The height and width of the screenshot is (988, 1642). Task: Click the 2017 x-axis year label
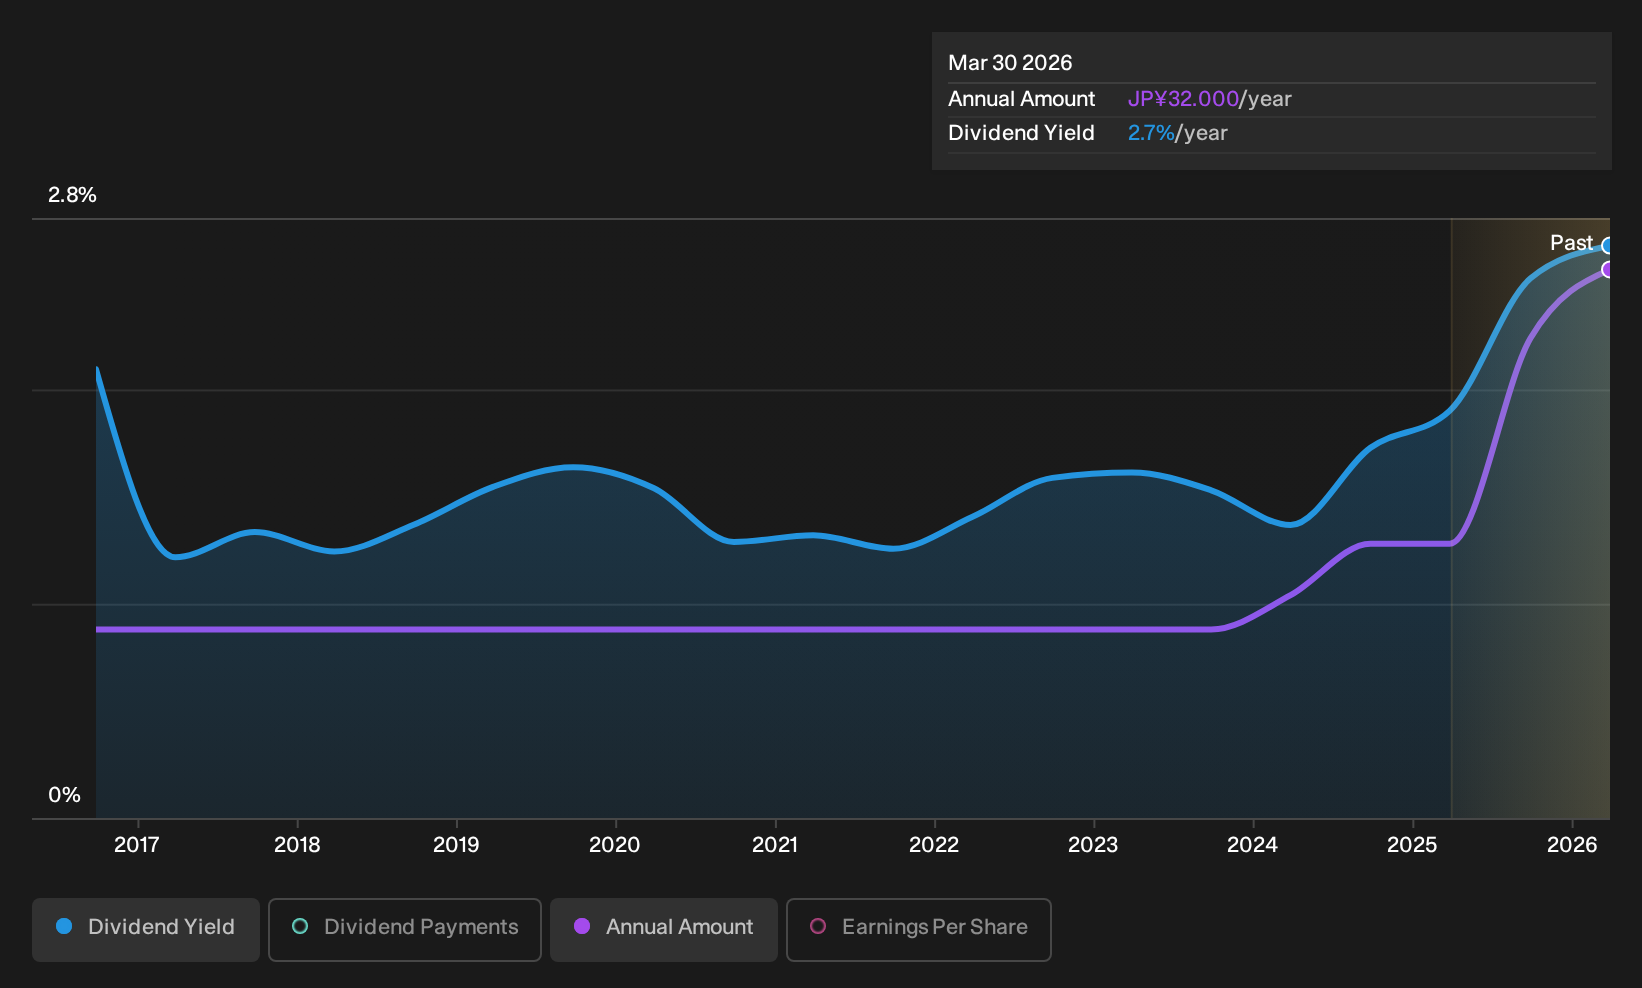pyautogui.click(x=137, y=845)
